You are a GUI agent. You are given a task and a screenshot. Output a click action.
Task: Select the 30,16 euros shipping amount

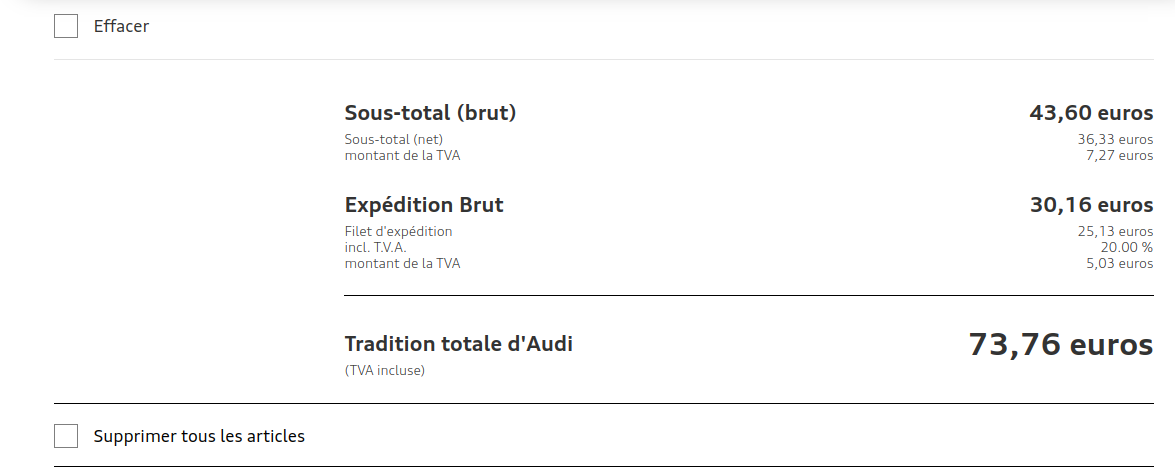pyautogui.click(x=1091, y=205)
